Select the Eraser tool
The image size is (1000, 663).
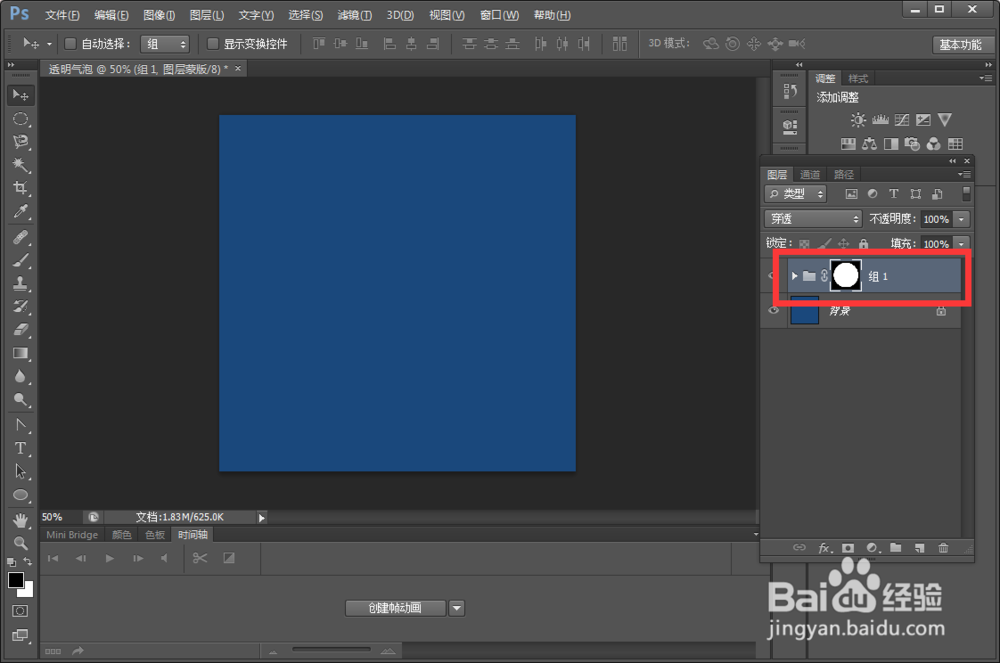pyautogui.click(x=20, y=330)
